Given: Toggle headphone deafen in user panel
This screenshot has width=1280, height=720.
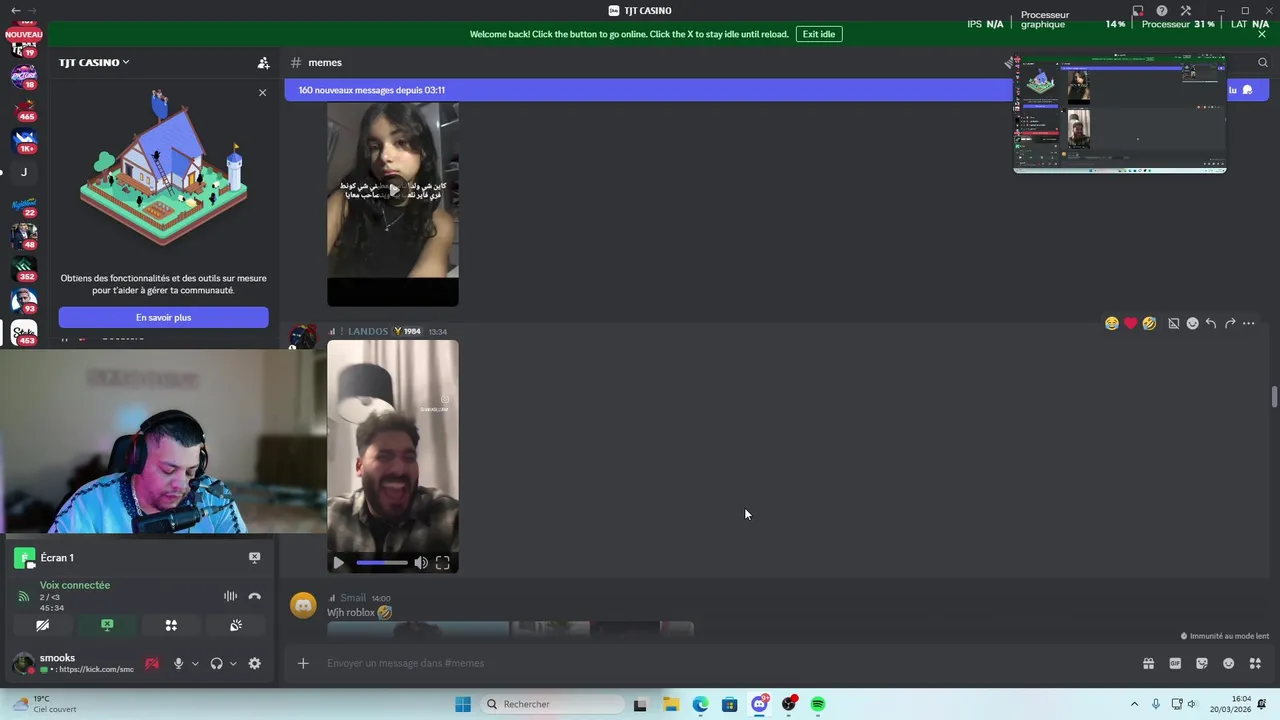Looking at the screenshot, I should pyautogui.click(x=216, y=663).
